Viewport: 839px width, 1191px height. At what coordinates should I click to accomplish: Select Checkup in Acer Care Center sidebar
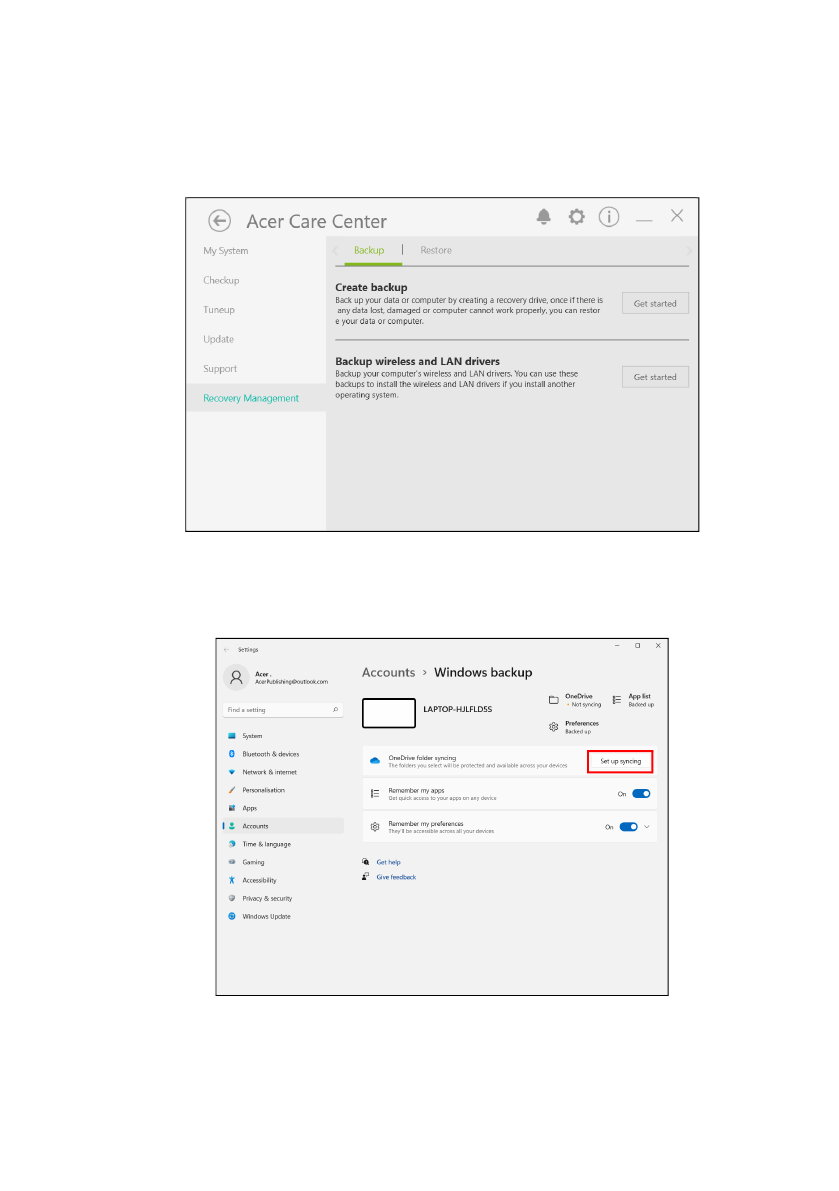click(221, 280)
